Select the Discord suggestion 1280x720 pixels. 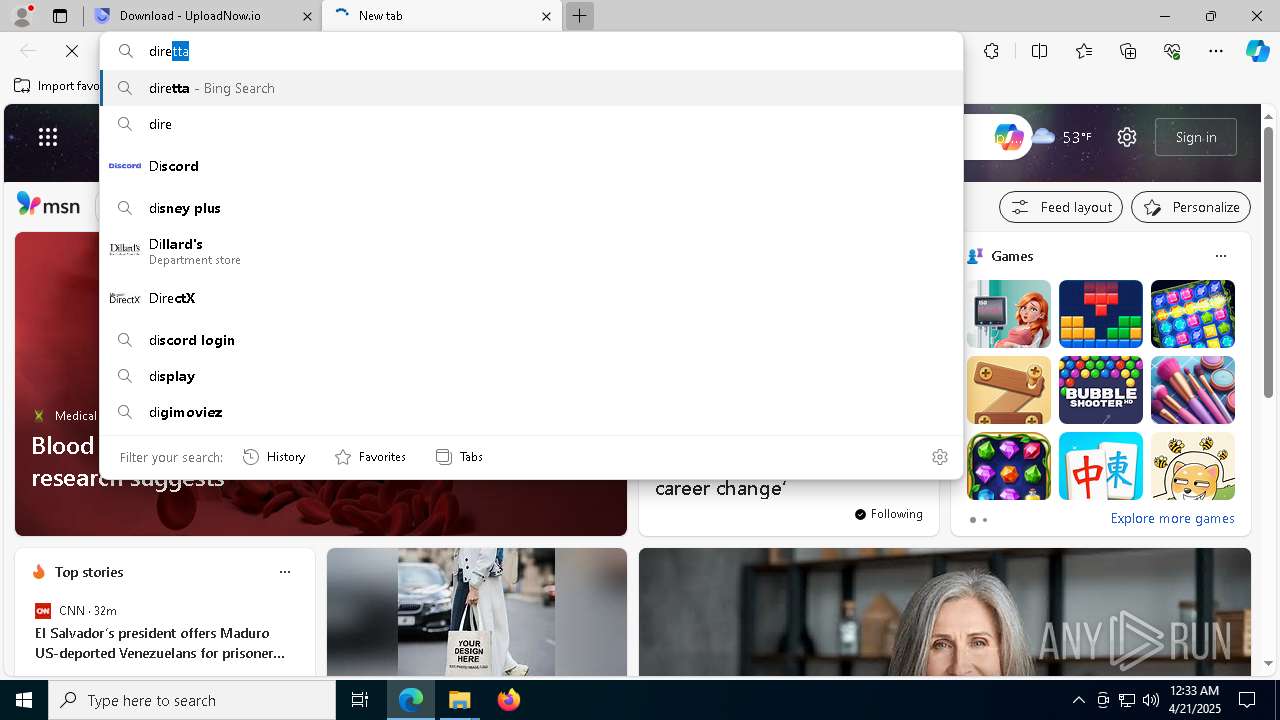click(x=531, y=166)
